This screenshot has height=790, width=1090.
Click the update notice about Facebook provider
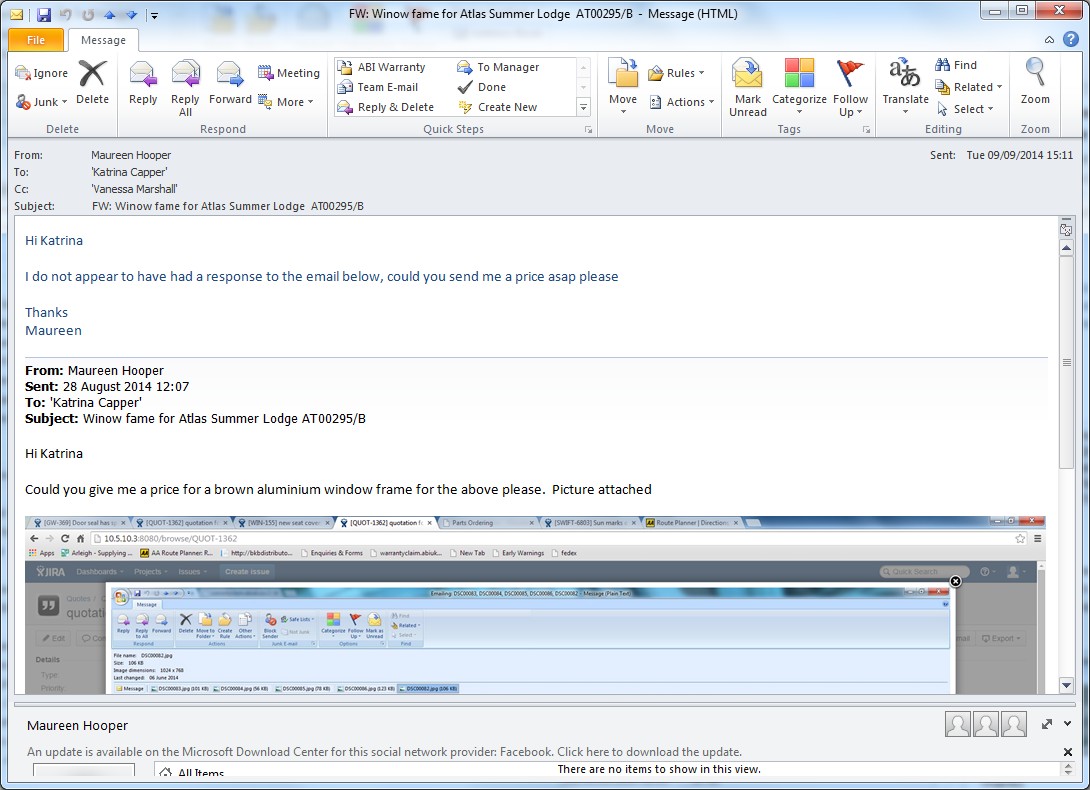(x=384, y=752)
